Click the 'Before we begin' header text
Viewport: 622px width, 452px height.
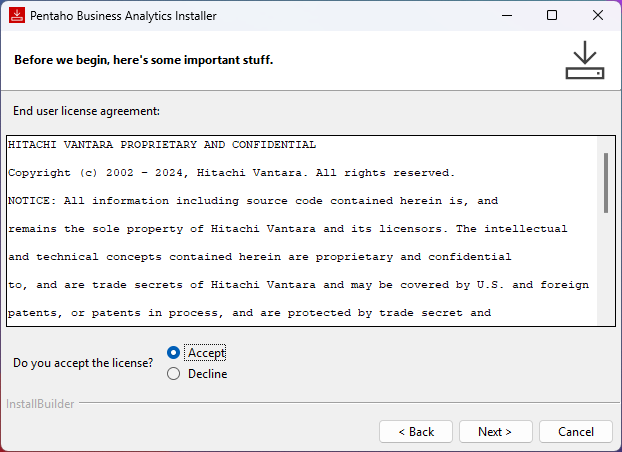[x=143, y=60]
